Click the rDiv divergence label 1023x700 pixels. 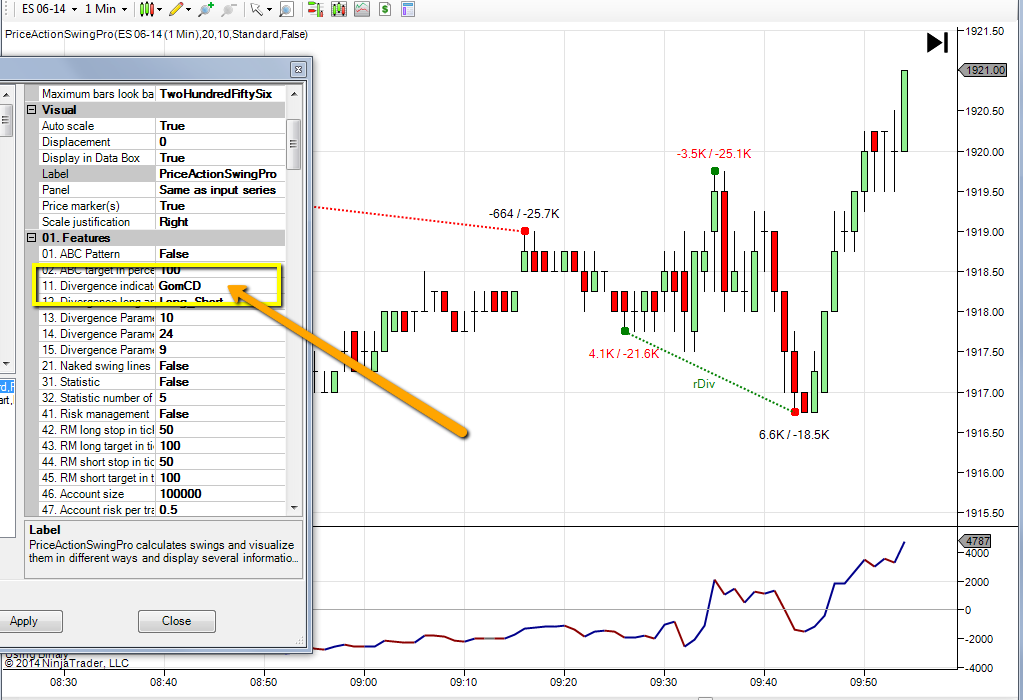(704, 384)
